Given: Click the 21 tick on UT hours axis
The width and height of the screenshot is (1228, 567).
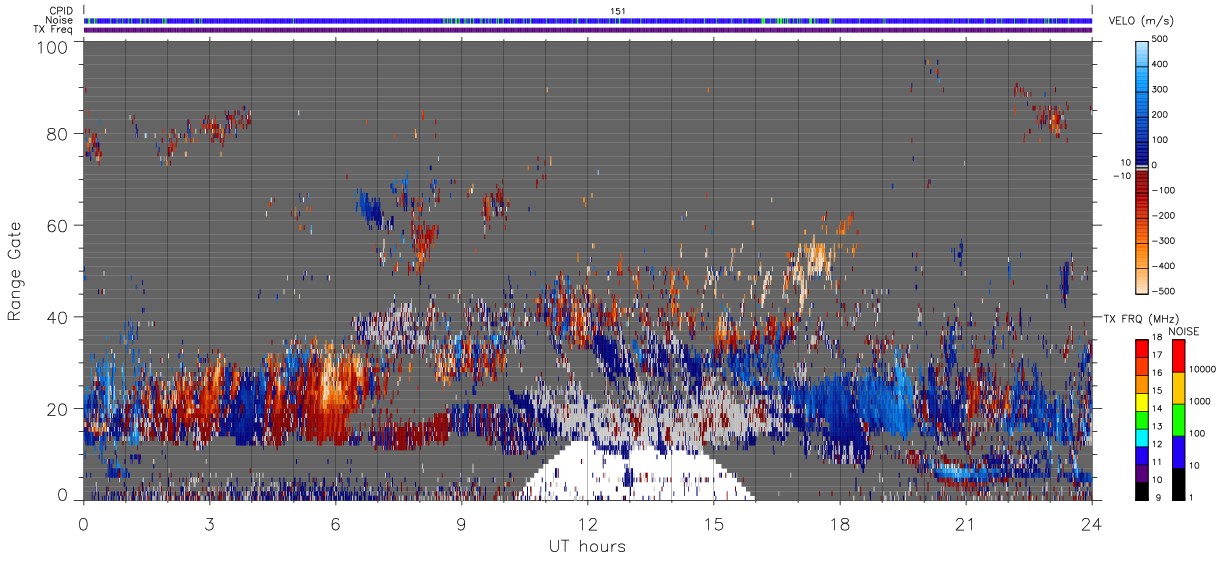Looking at the screenshot, I should [966, 524].
